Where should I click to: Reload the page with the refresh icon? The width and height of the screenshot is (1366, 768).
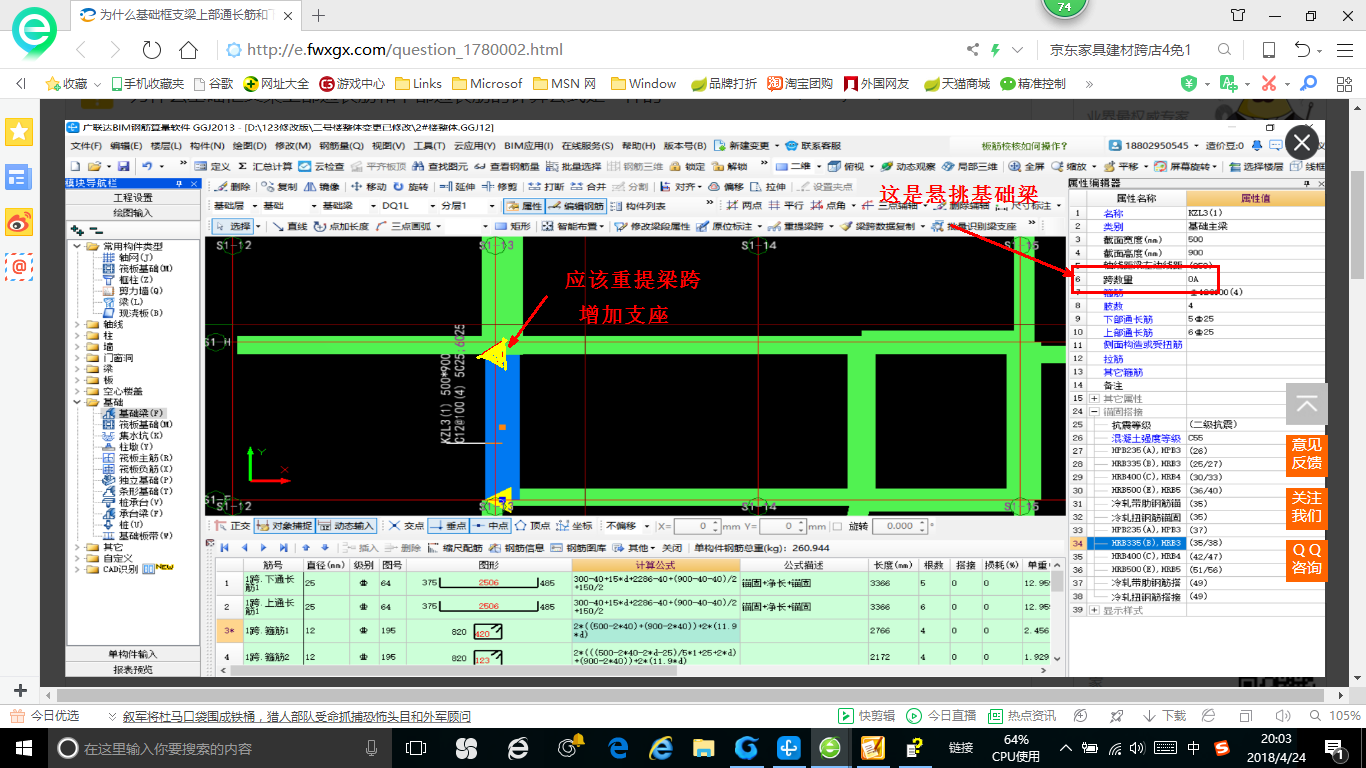click(152, 50)
